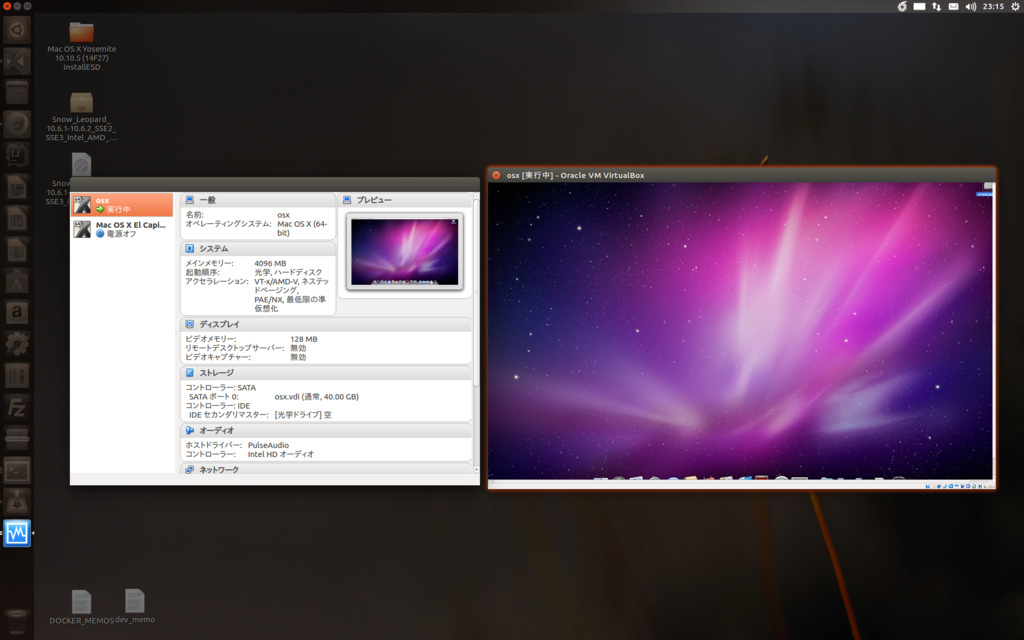1024x640 pixels.
Task: Open the 23:15 clock menu
Action: coord(993,7)
